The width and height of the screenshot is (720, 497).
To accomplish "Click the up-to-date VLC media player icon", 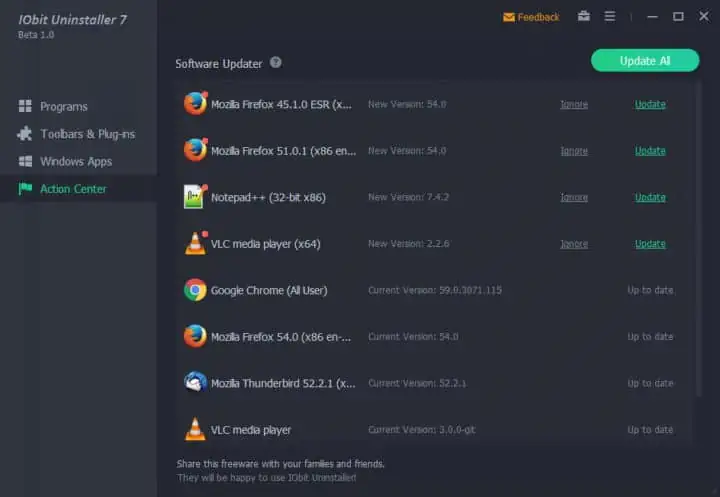I will [x=195, y=429].
